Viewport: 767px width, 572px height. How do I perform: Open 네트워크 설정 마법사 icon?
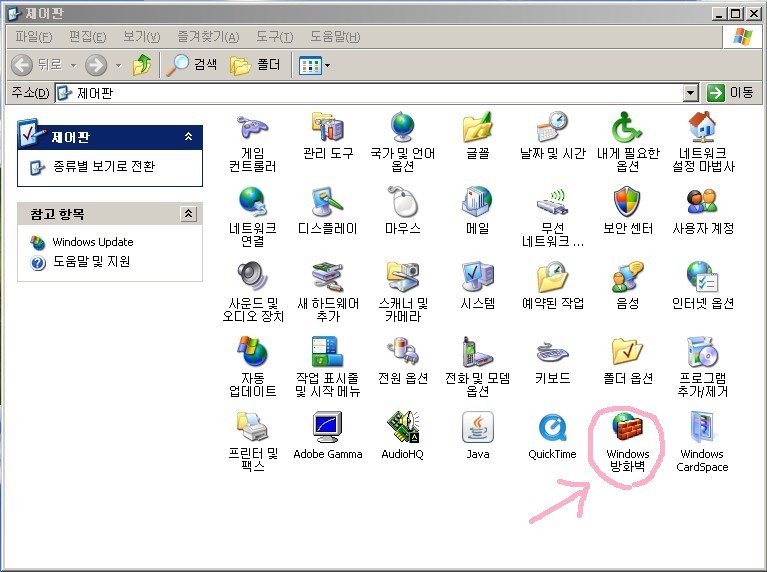tap(702, 127)
